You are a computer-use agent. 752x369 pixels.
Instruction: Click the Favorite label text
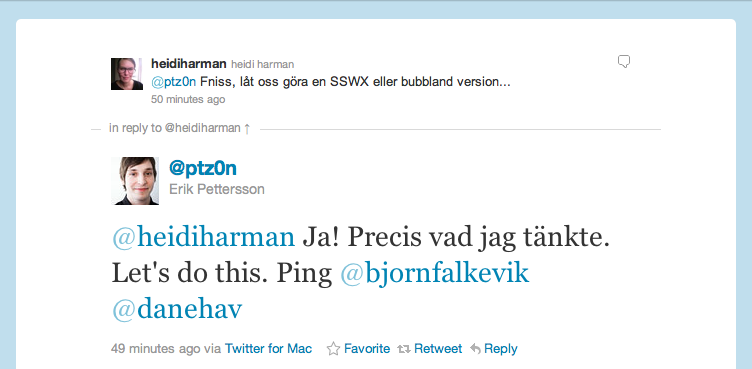click(x=367, y=348)
